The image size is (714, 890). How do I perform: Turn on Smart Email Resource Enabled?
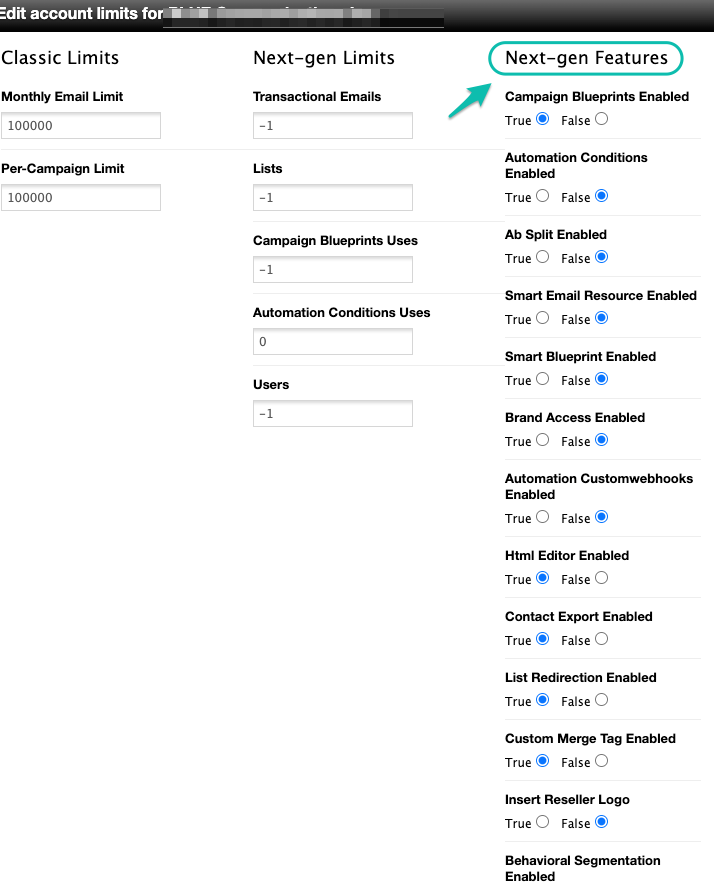pyautogui.click(x=543, y=318)
